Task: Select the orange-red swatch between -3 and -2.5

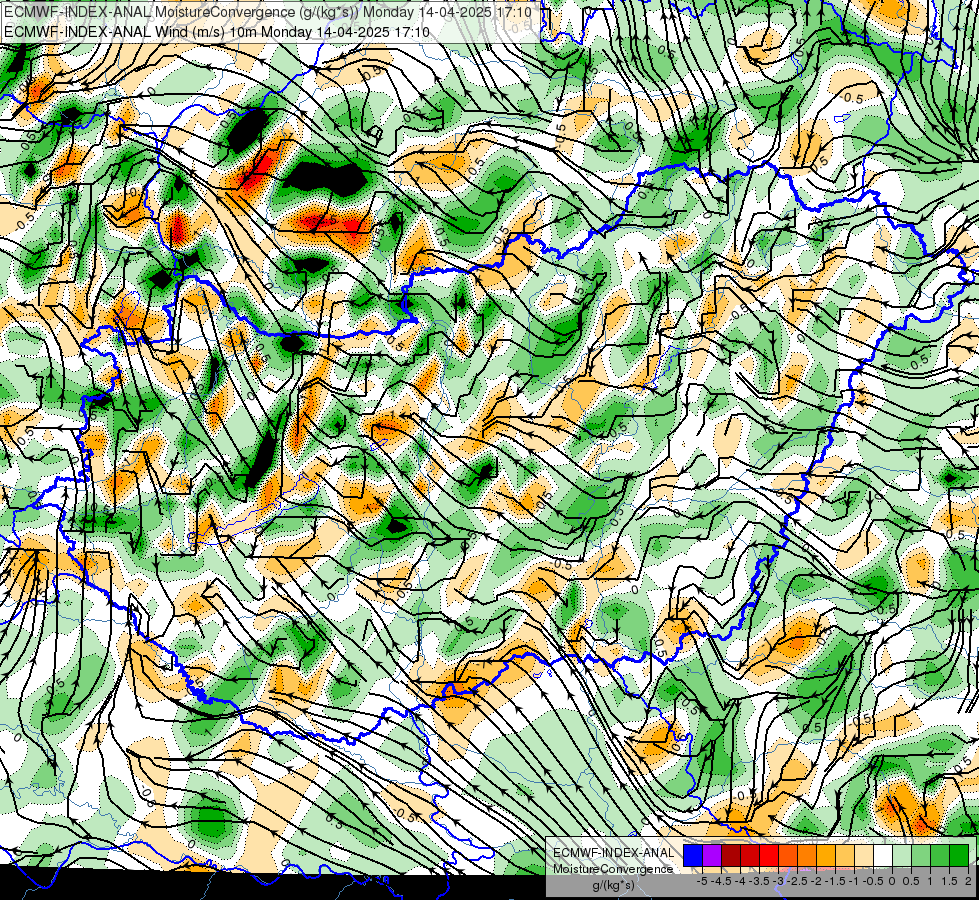Action: point(788,855)
